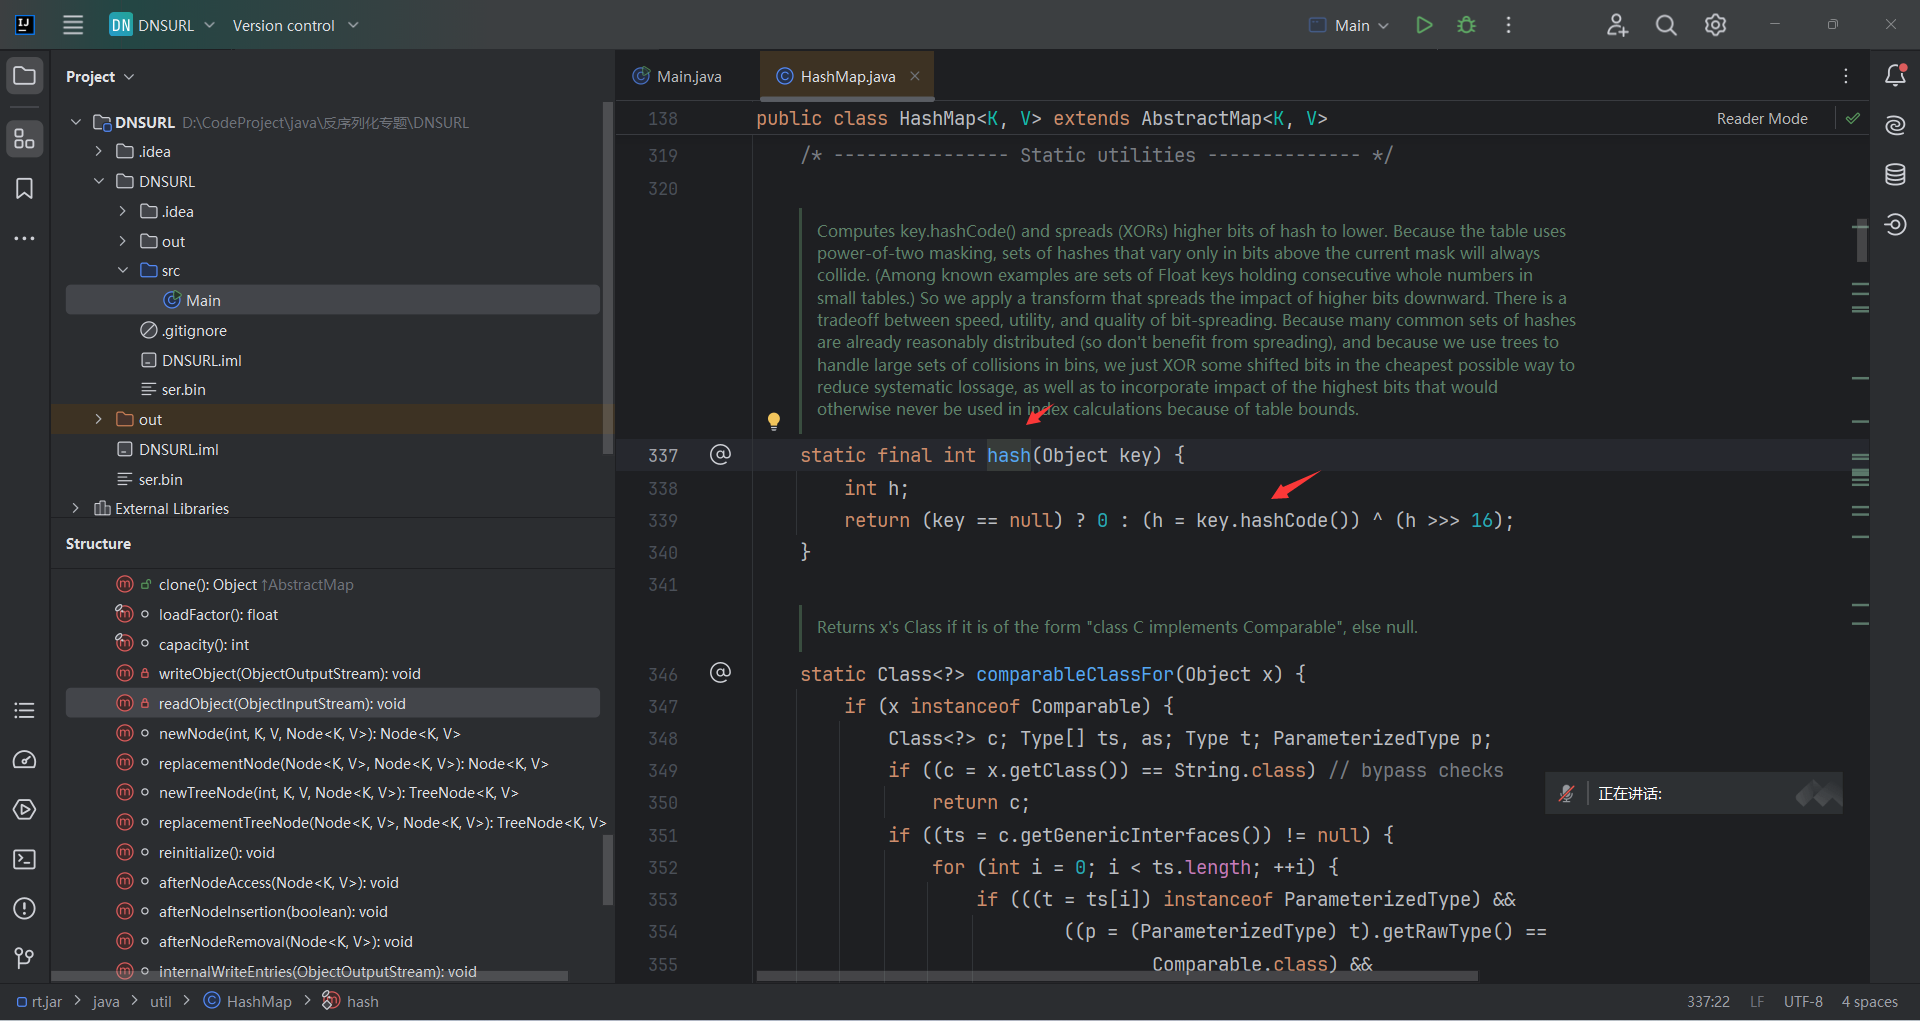The width and height of the screenshot is (1920, 1021).
Task: Open the Bookmarks tool window
Action: tap(25, 189)
